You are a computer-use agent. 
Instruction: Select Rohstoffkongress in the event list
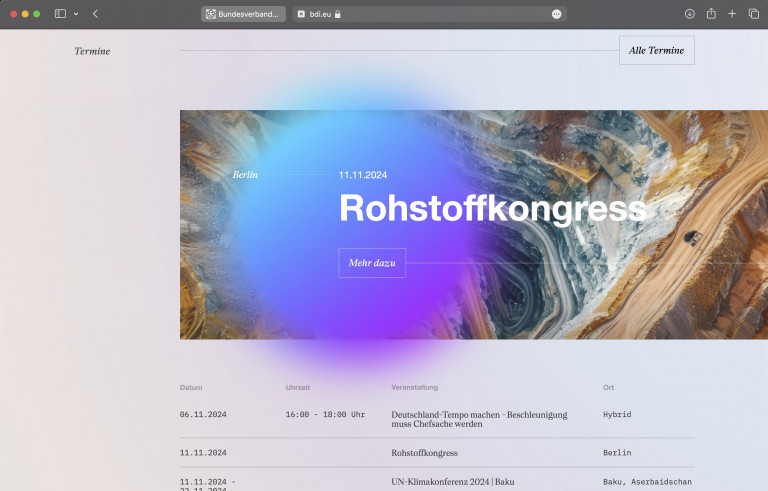pyautogui.click(x=424, y=453)
